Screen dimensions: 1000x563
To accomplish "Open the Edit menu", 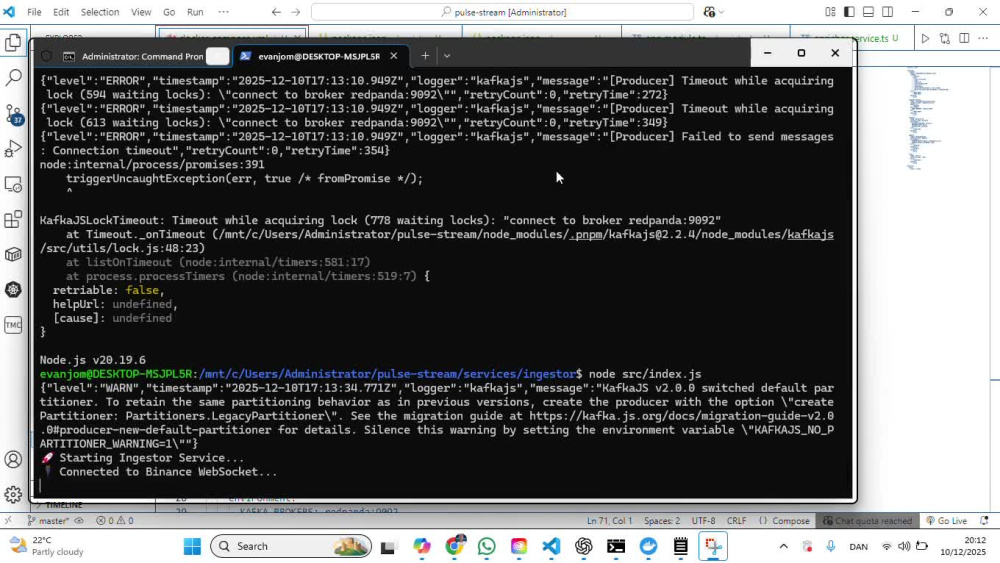I will (61, 12).
